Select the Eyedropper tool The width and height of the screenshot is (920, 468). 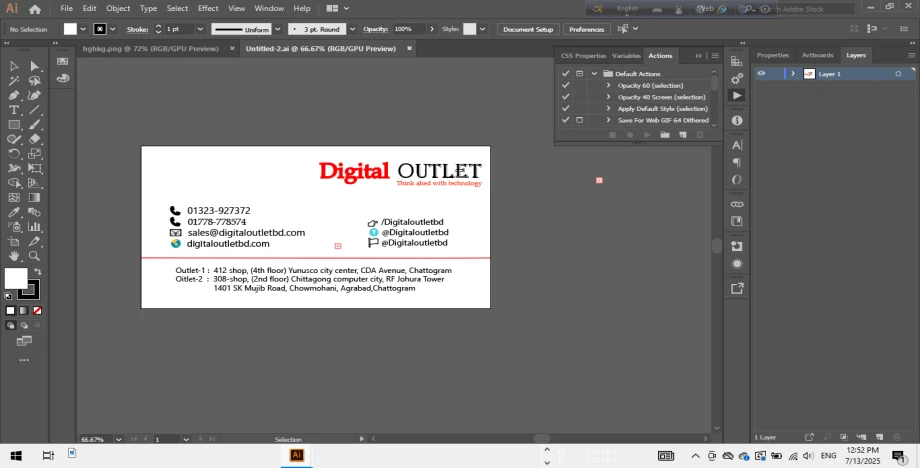(x=14, y=213)
